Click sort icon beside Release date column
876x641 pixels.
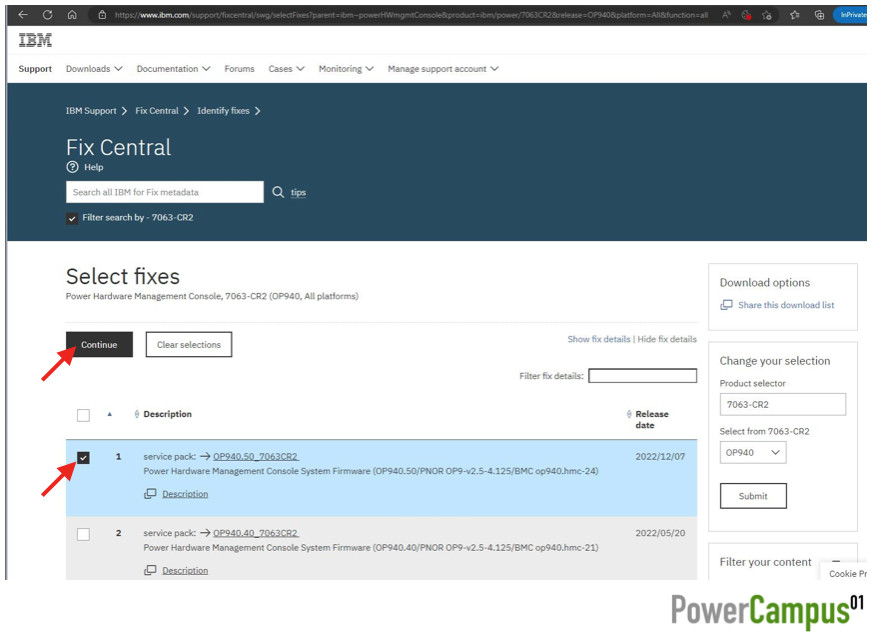coord(629,414)
